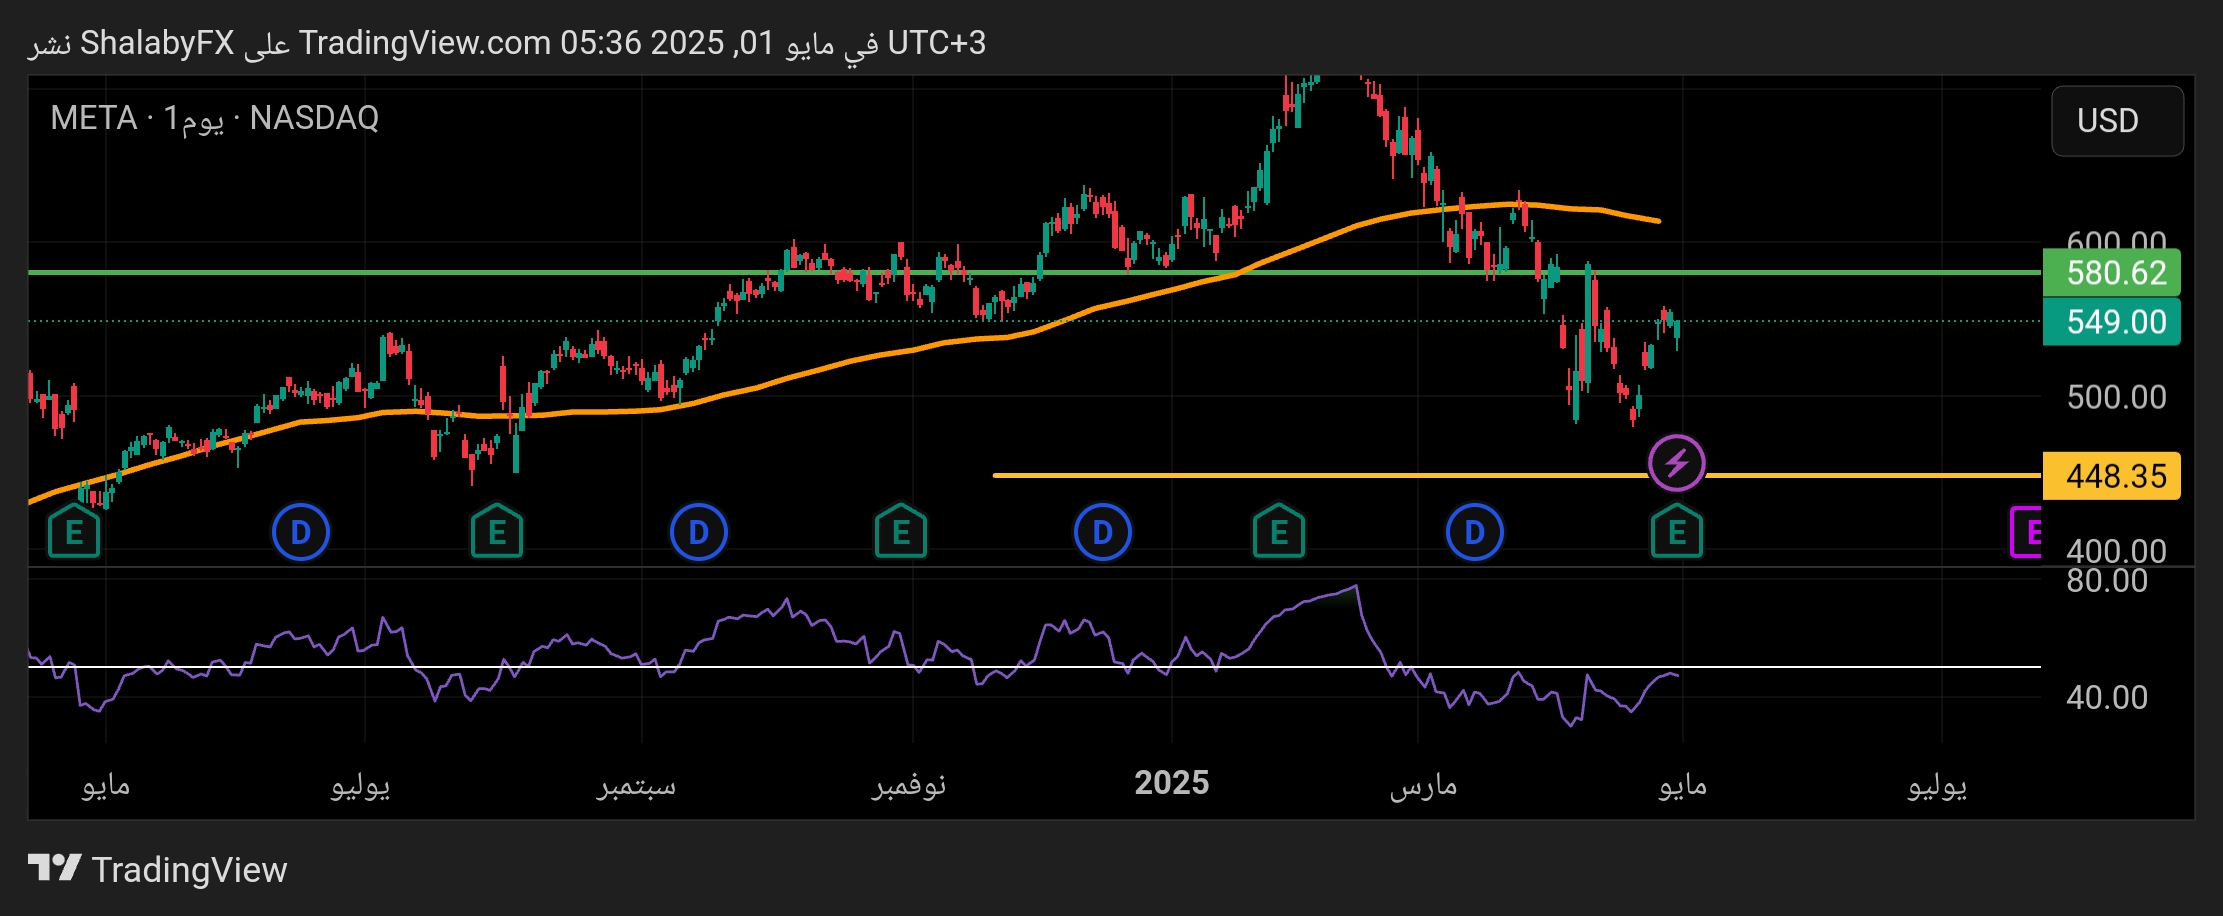Click the teal 549.00 current price label
This screenshot has height=916, width=2223.
(2111, 321)
